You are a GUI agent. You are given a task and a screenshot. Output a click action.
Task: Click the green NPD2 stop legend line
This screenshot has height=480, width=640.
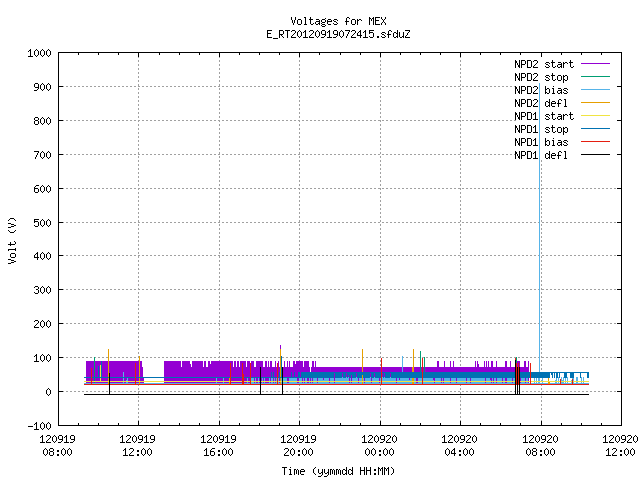coord(595,77)
